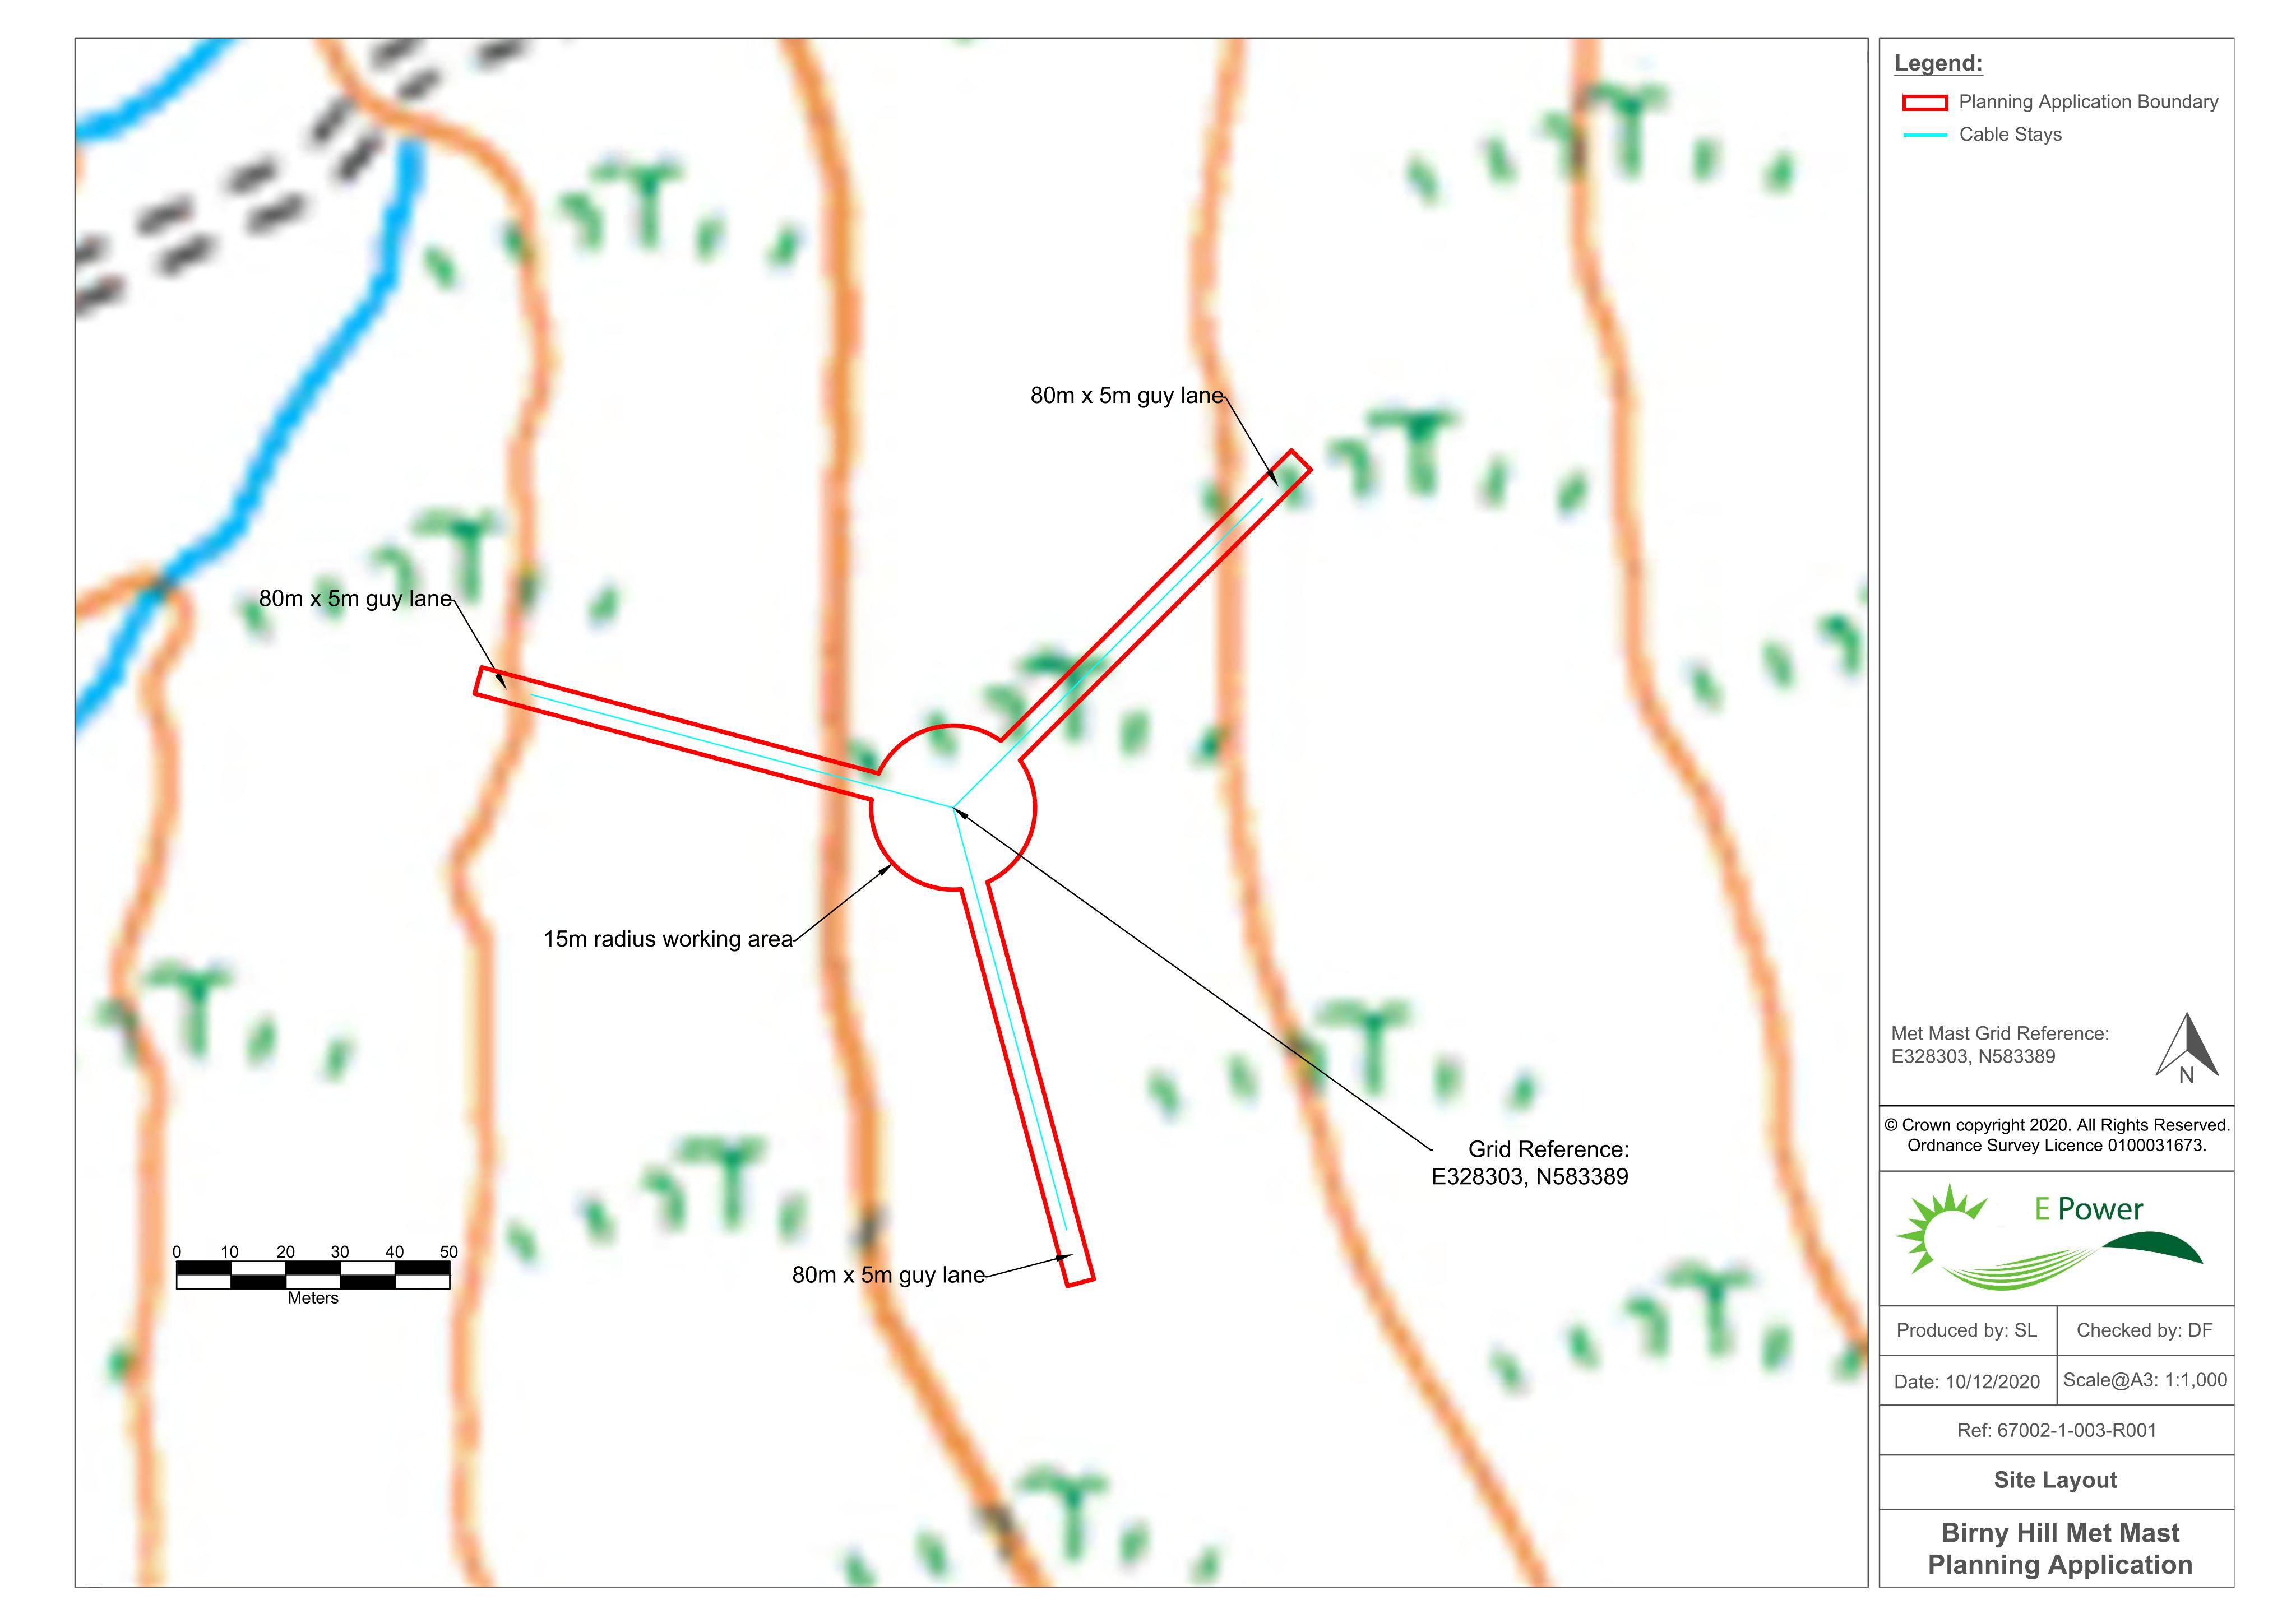Click 'Birny Hill Met Mast Planning Application' title
2296x1623 pixels.
pyautogui.click(x=2059, y=1549)
